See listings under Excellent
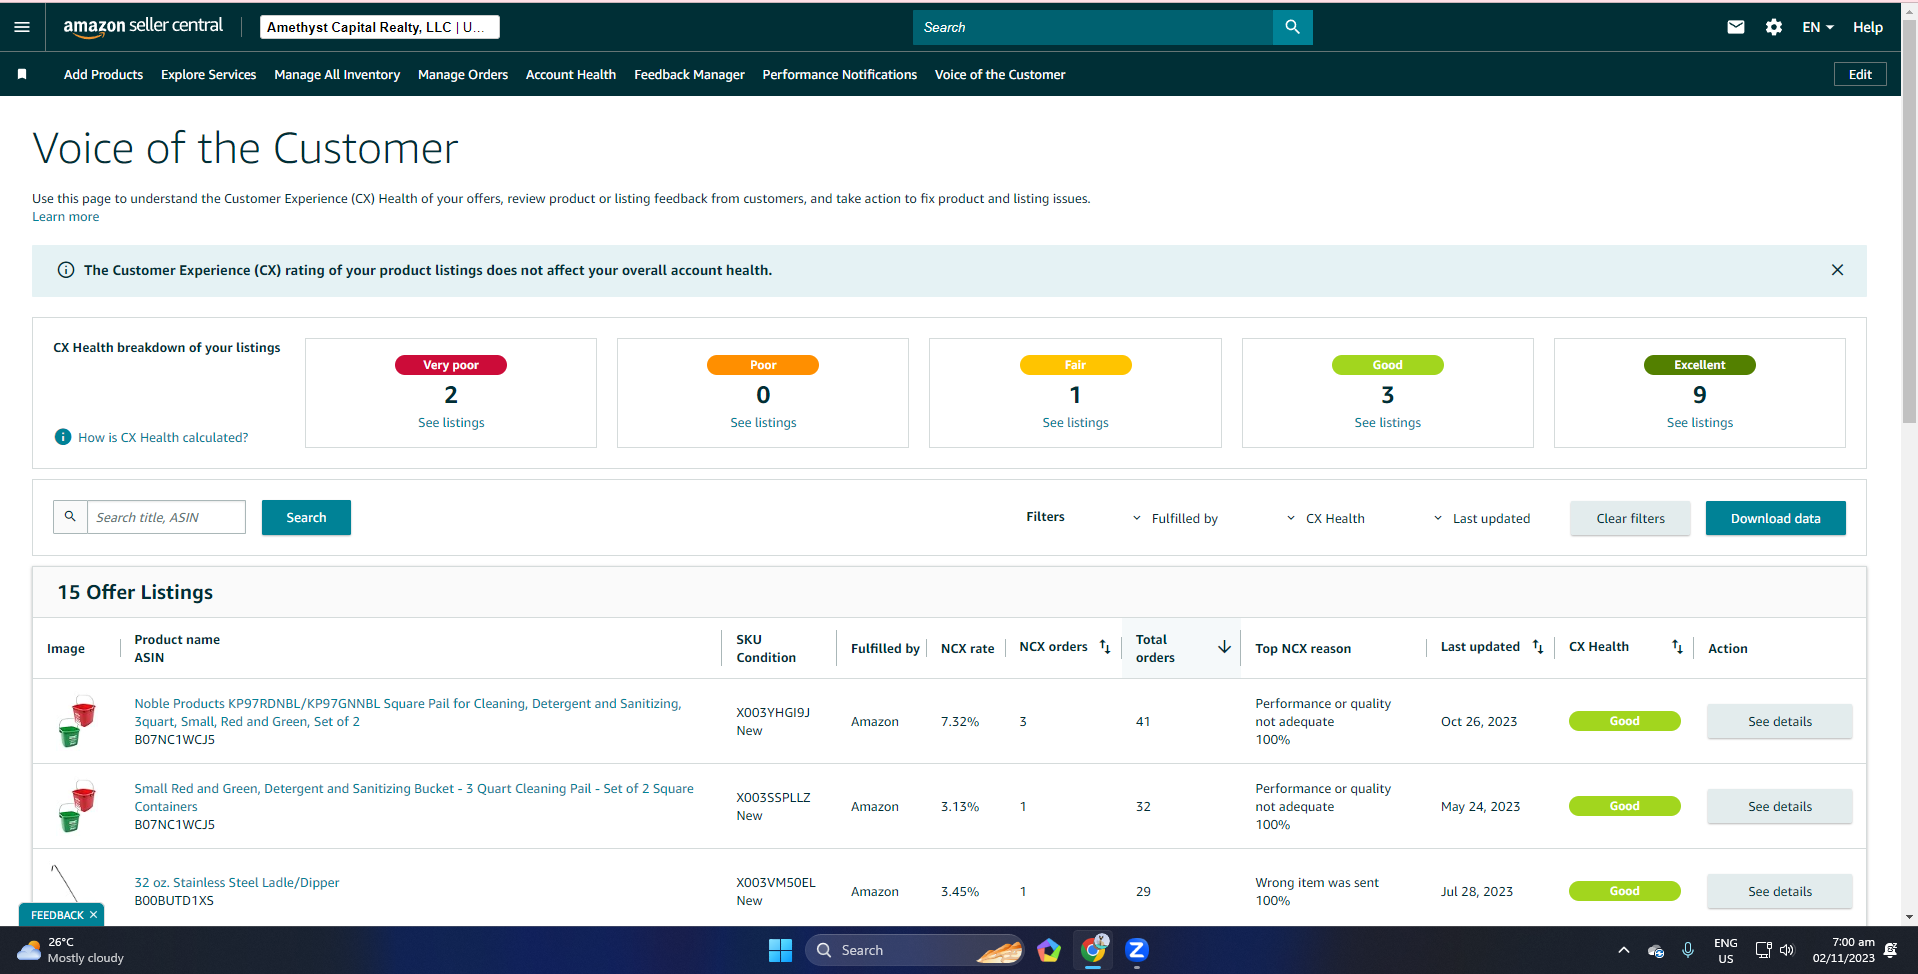Screen dimensions: 1918x974 (1700, 423)
